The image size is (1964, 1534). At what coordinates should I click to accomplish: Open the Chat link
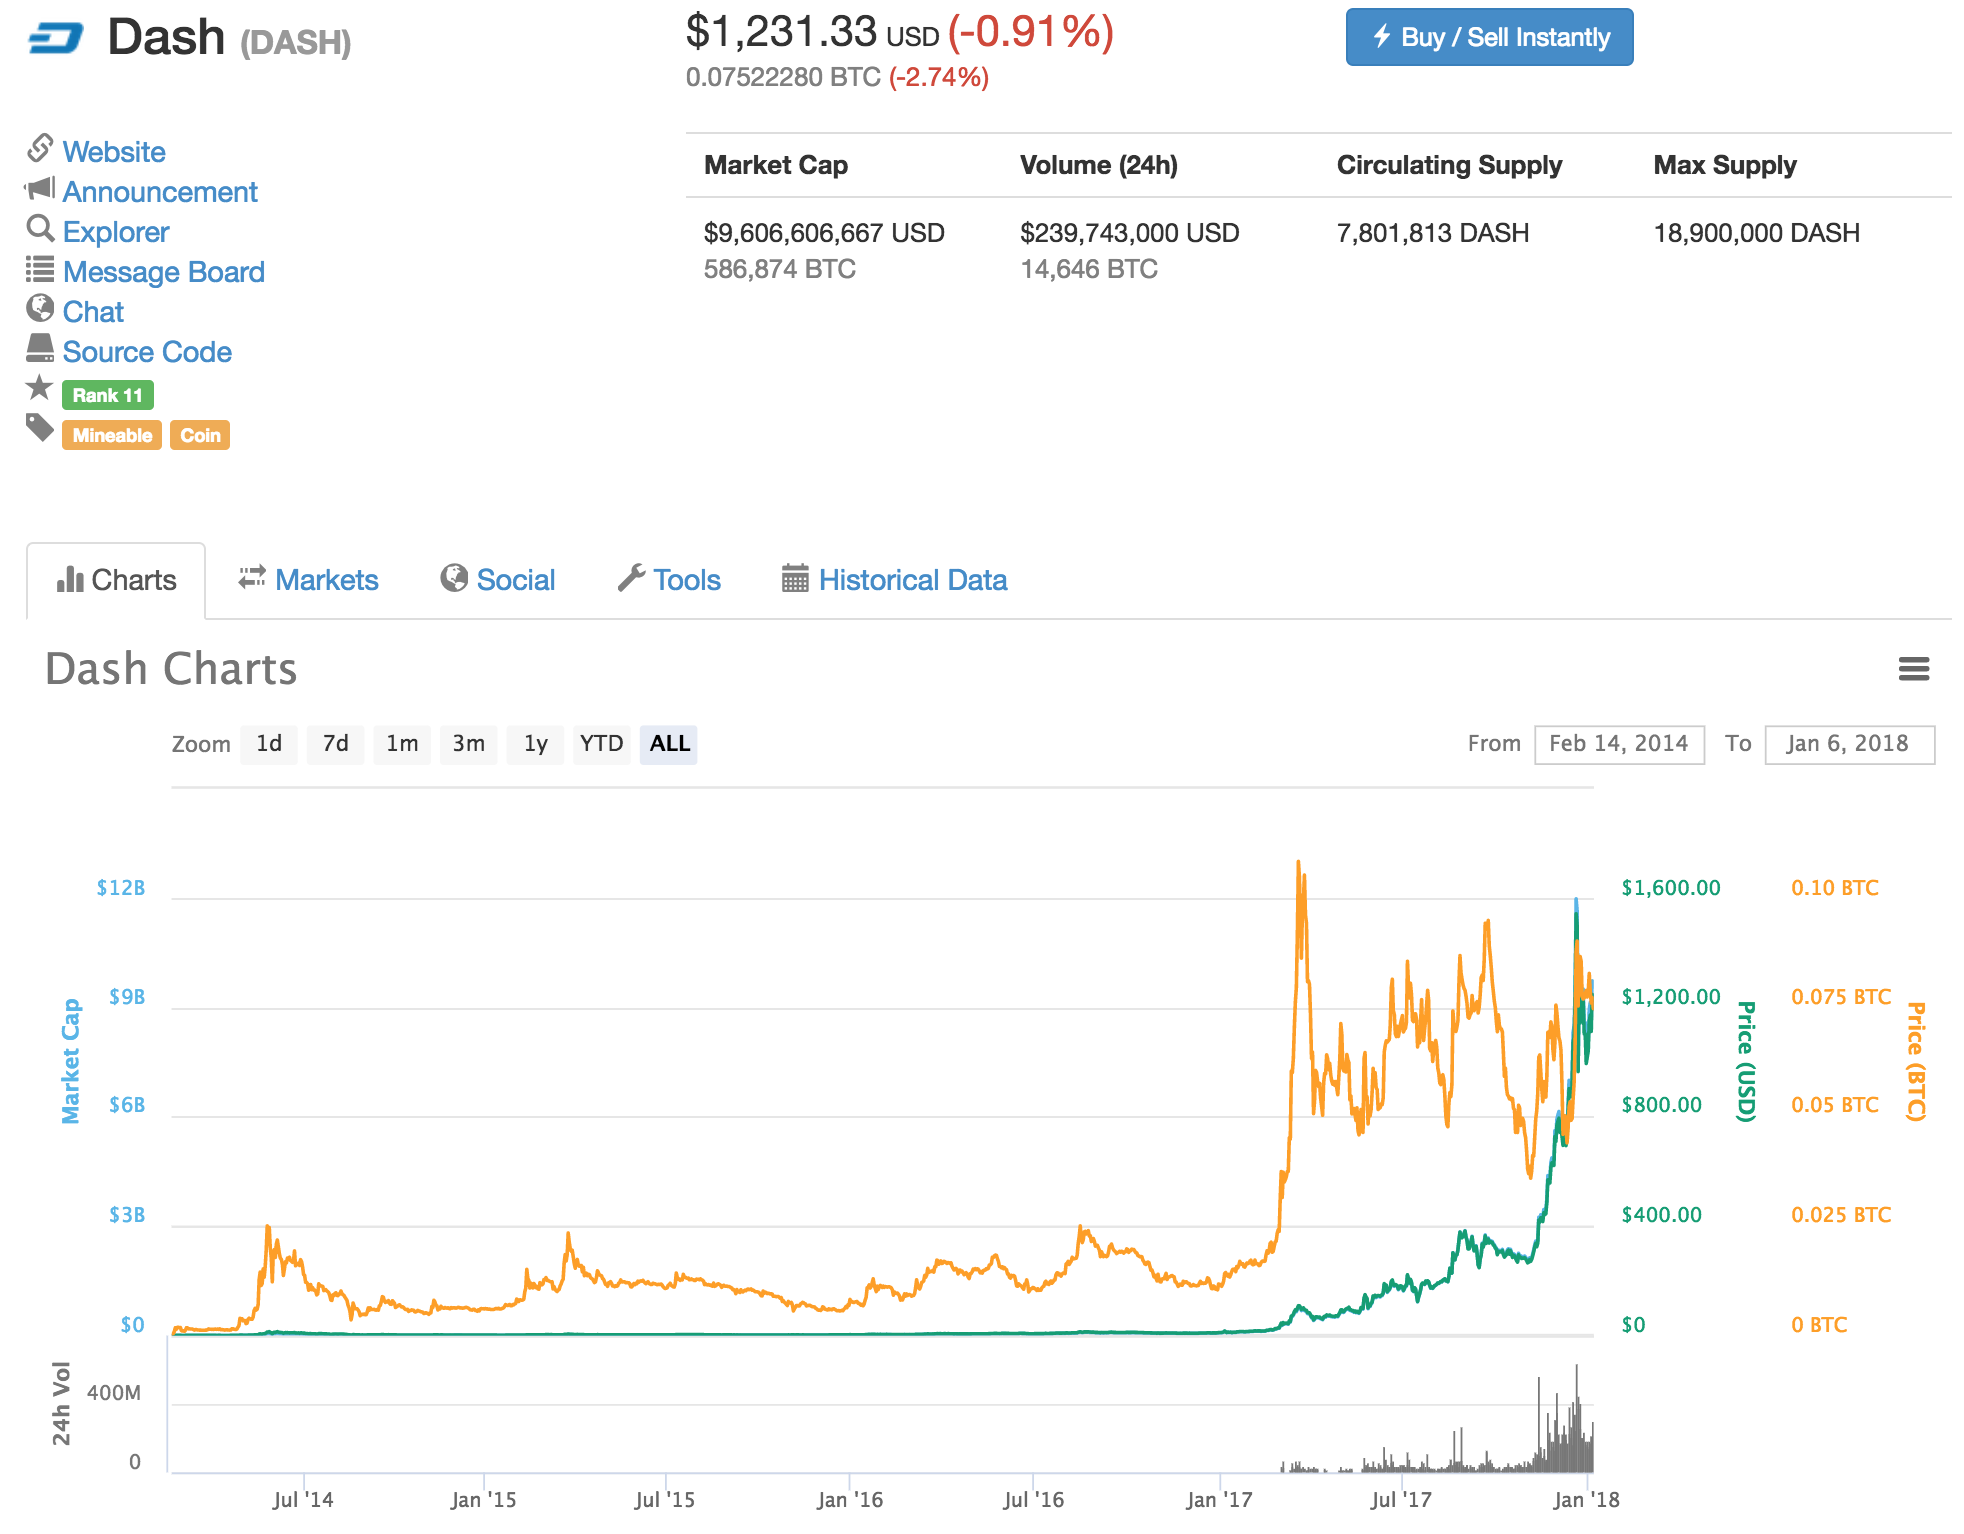[x=93, y=312]
